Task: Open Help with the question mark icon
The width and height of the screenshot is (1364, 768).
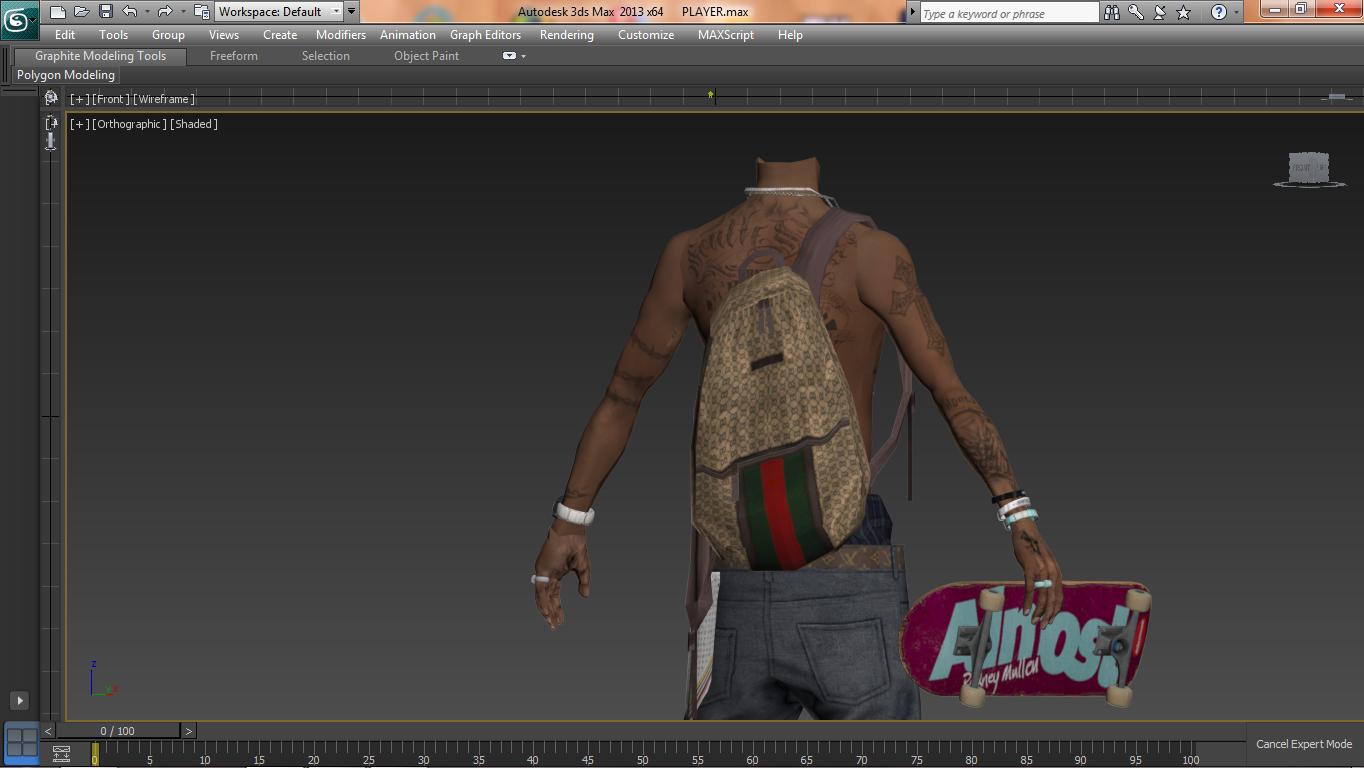Action: click(x=1218, y=12)
